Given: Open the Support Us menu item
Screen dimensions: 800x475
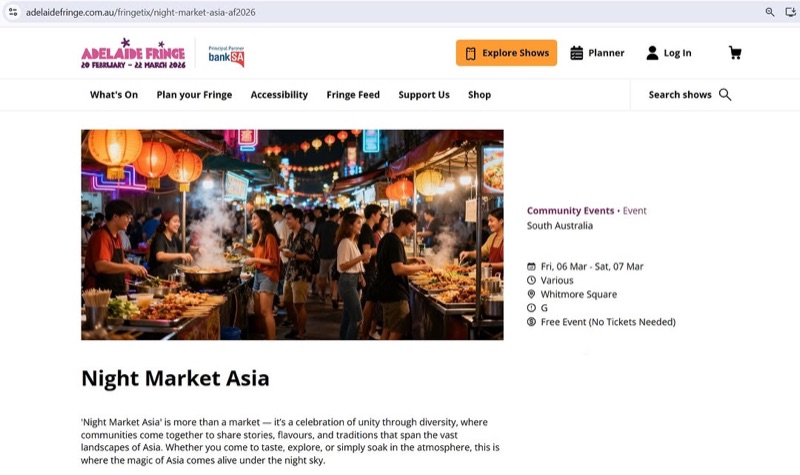Looking at the screenshot, I should [424, 95].
